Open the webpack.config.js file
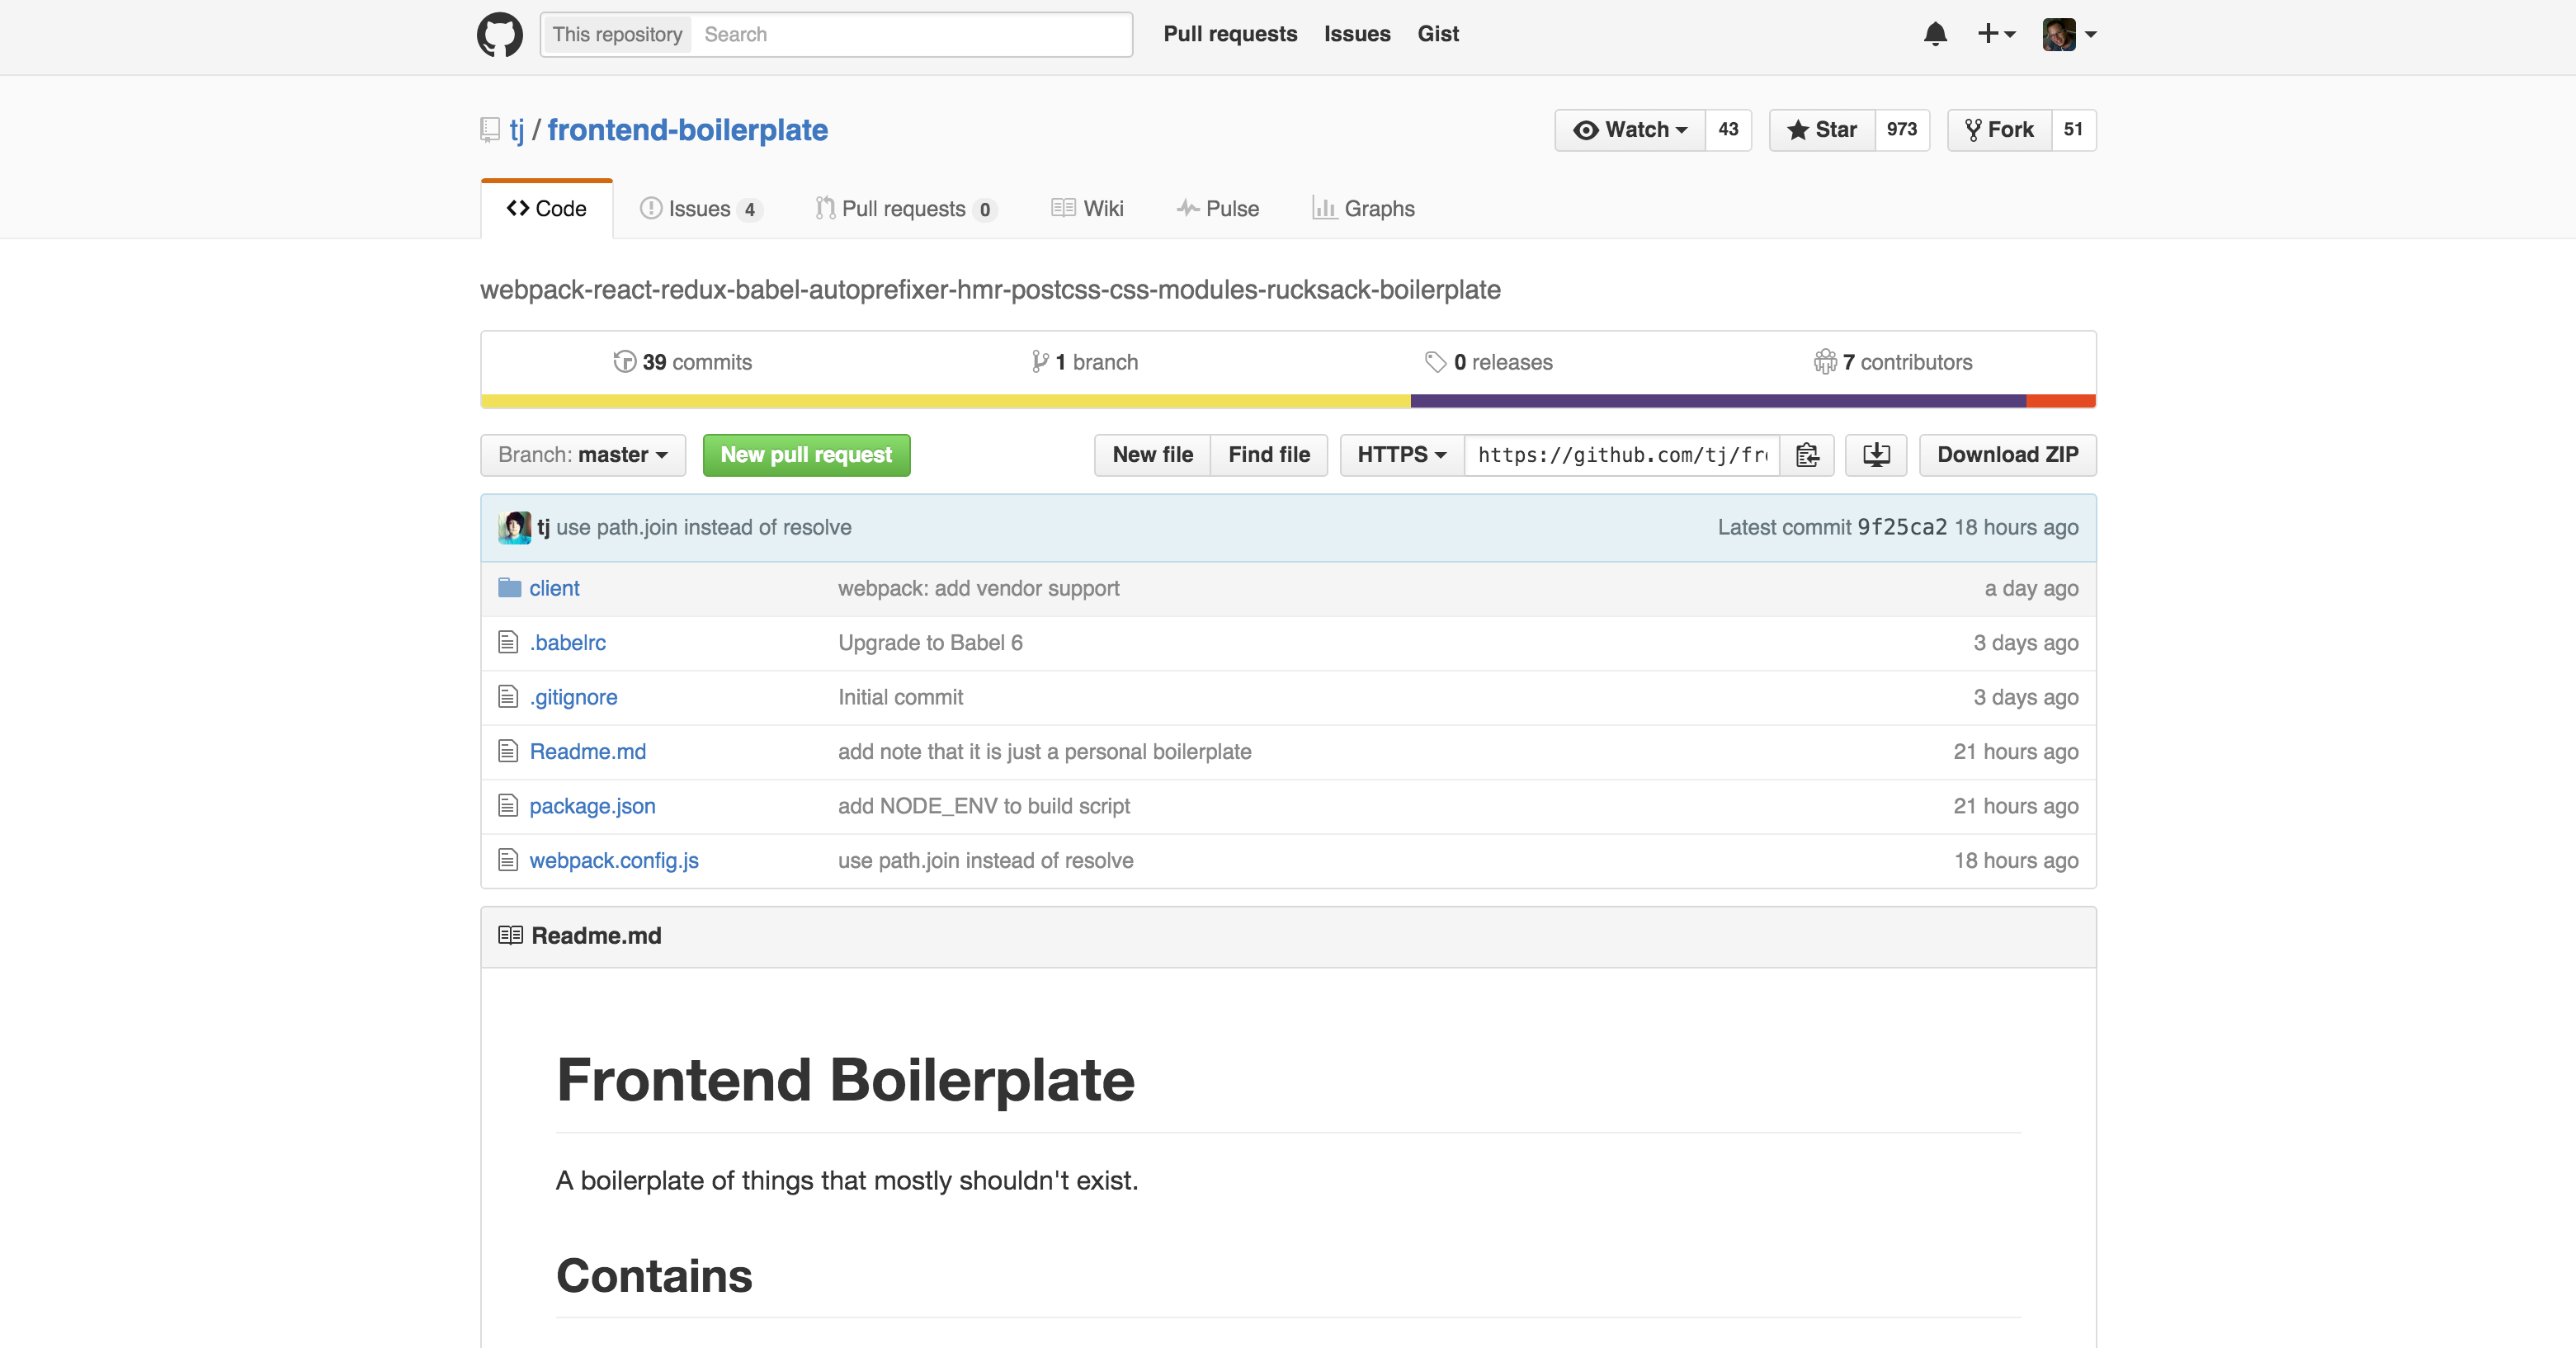 (x=614, y=860)
